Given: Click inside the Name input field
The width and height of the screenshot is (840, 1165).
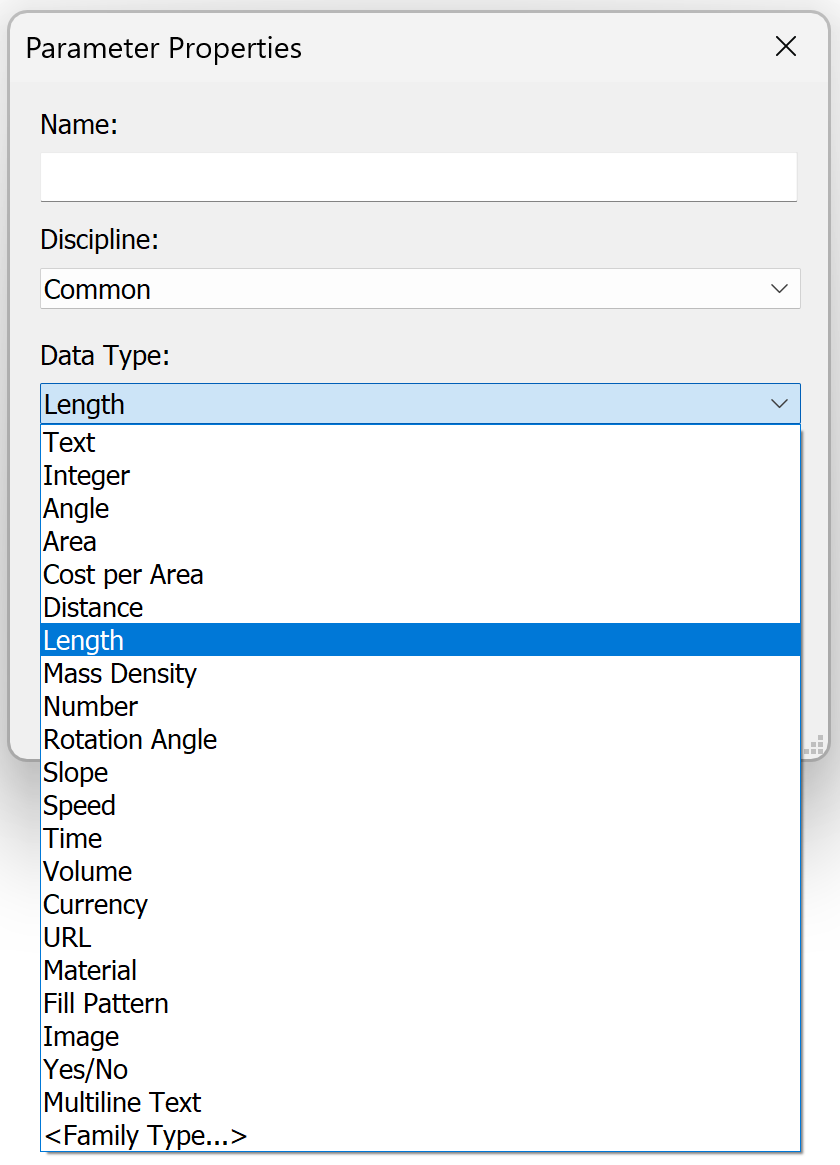Looking at the screenshot, I should tap(420, 176).
